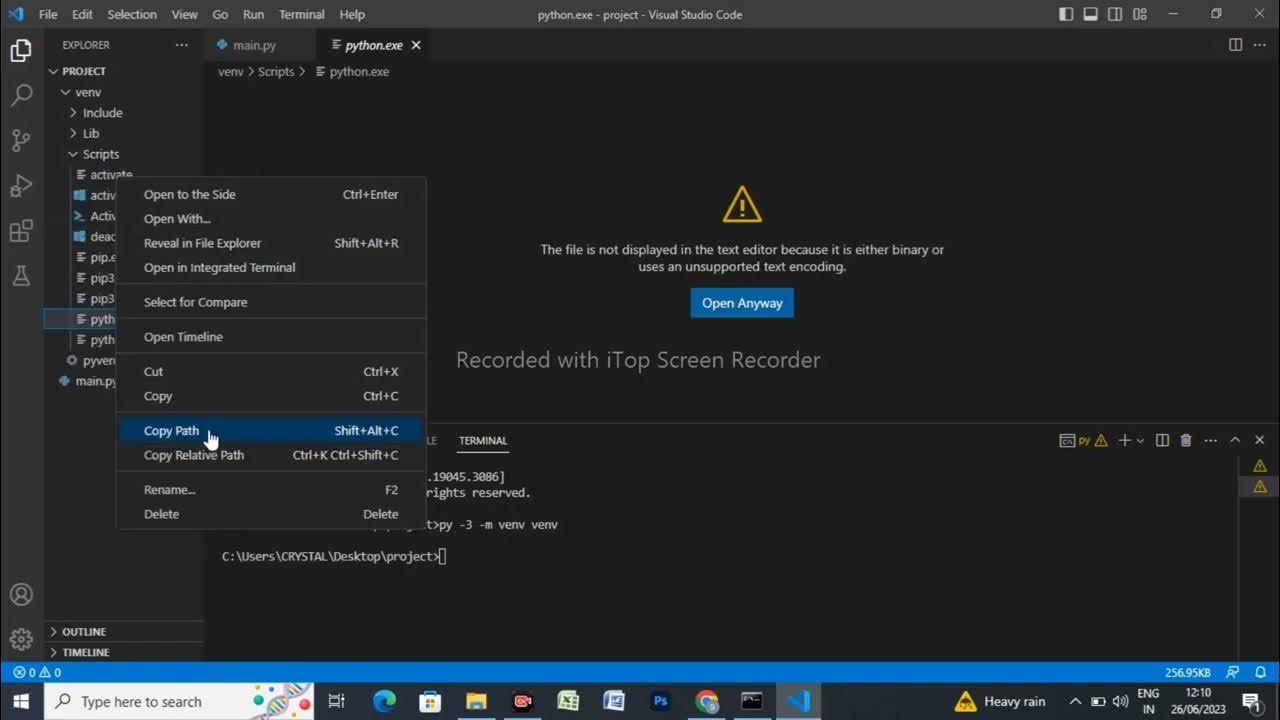Kill terminal with trash icon

click(1186, 440)
